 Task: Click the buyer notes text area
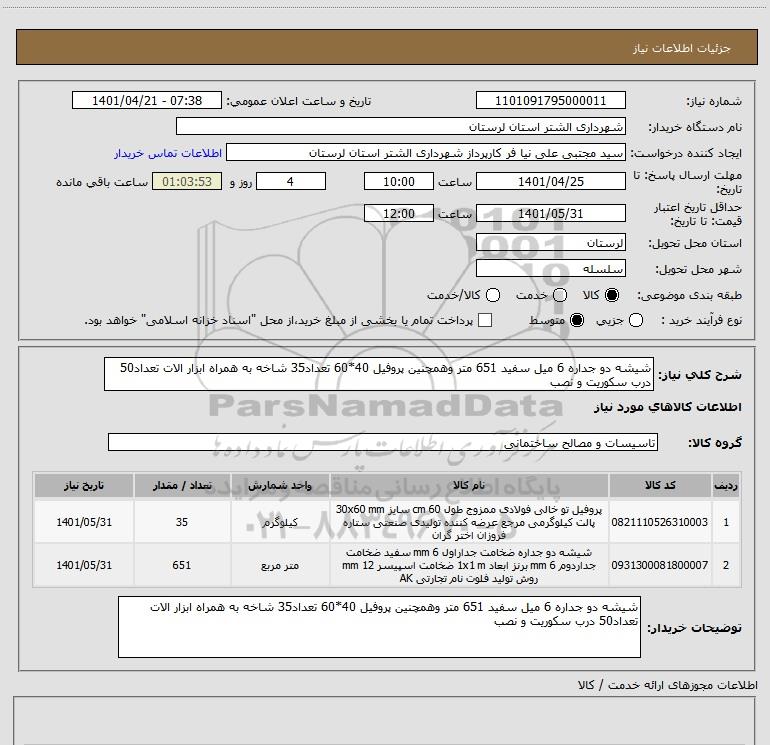pos(379,627)
